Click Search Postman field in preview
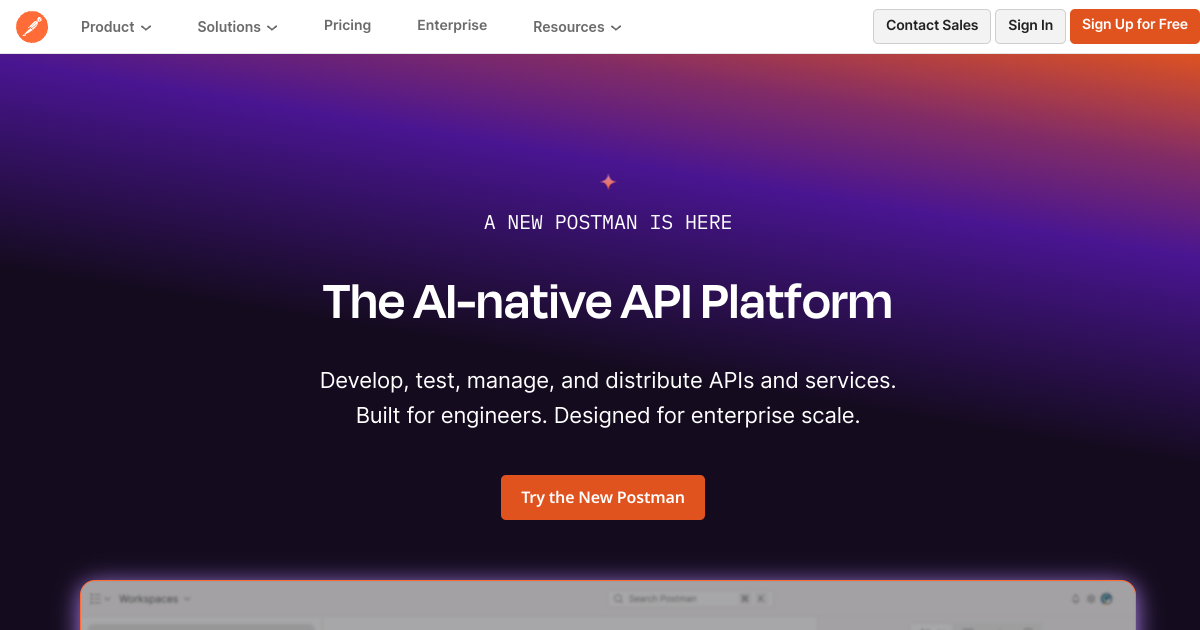The image size is (1200, 630). pos(688,599)
